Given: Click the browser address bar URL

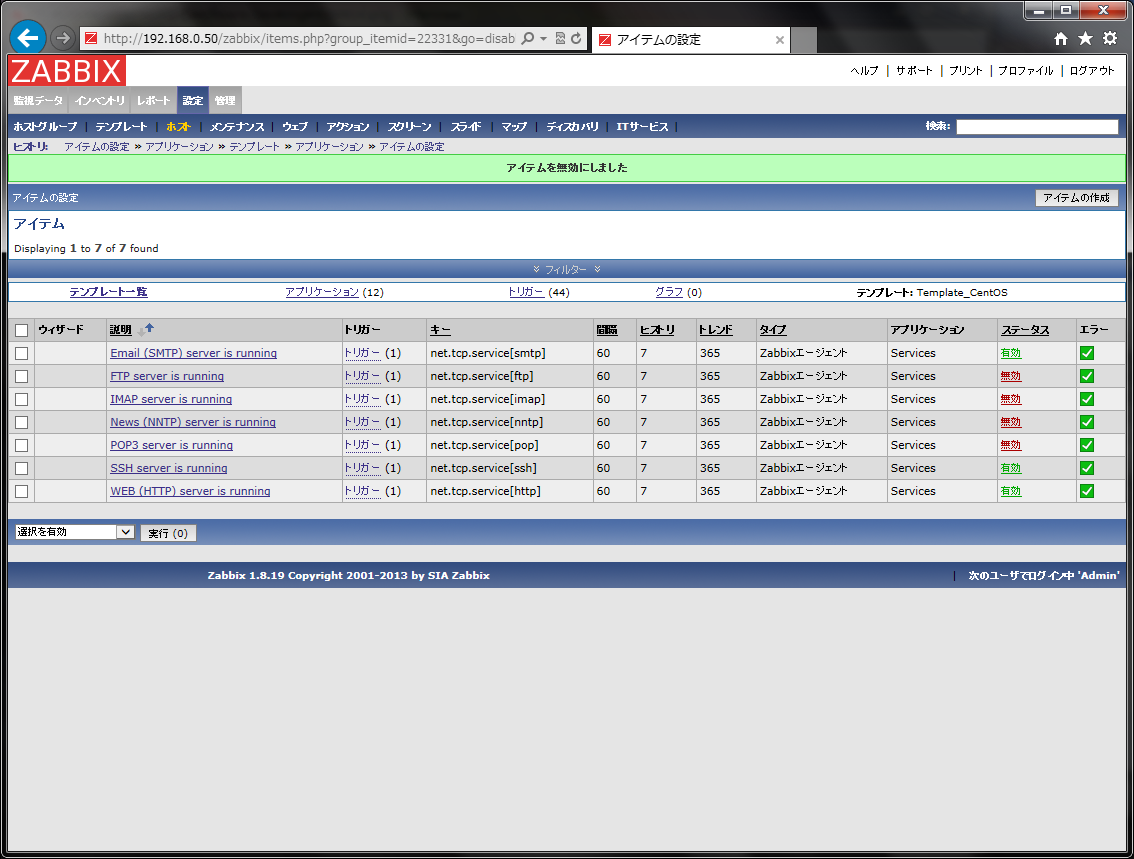Looking at the screenshot, I should [309, 38].
